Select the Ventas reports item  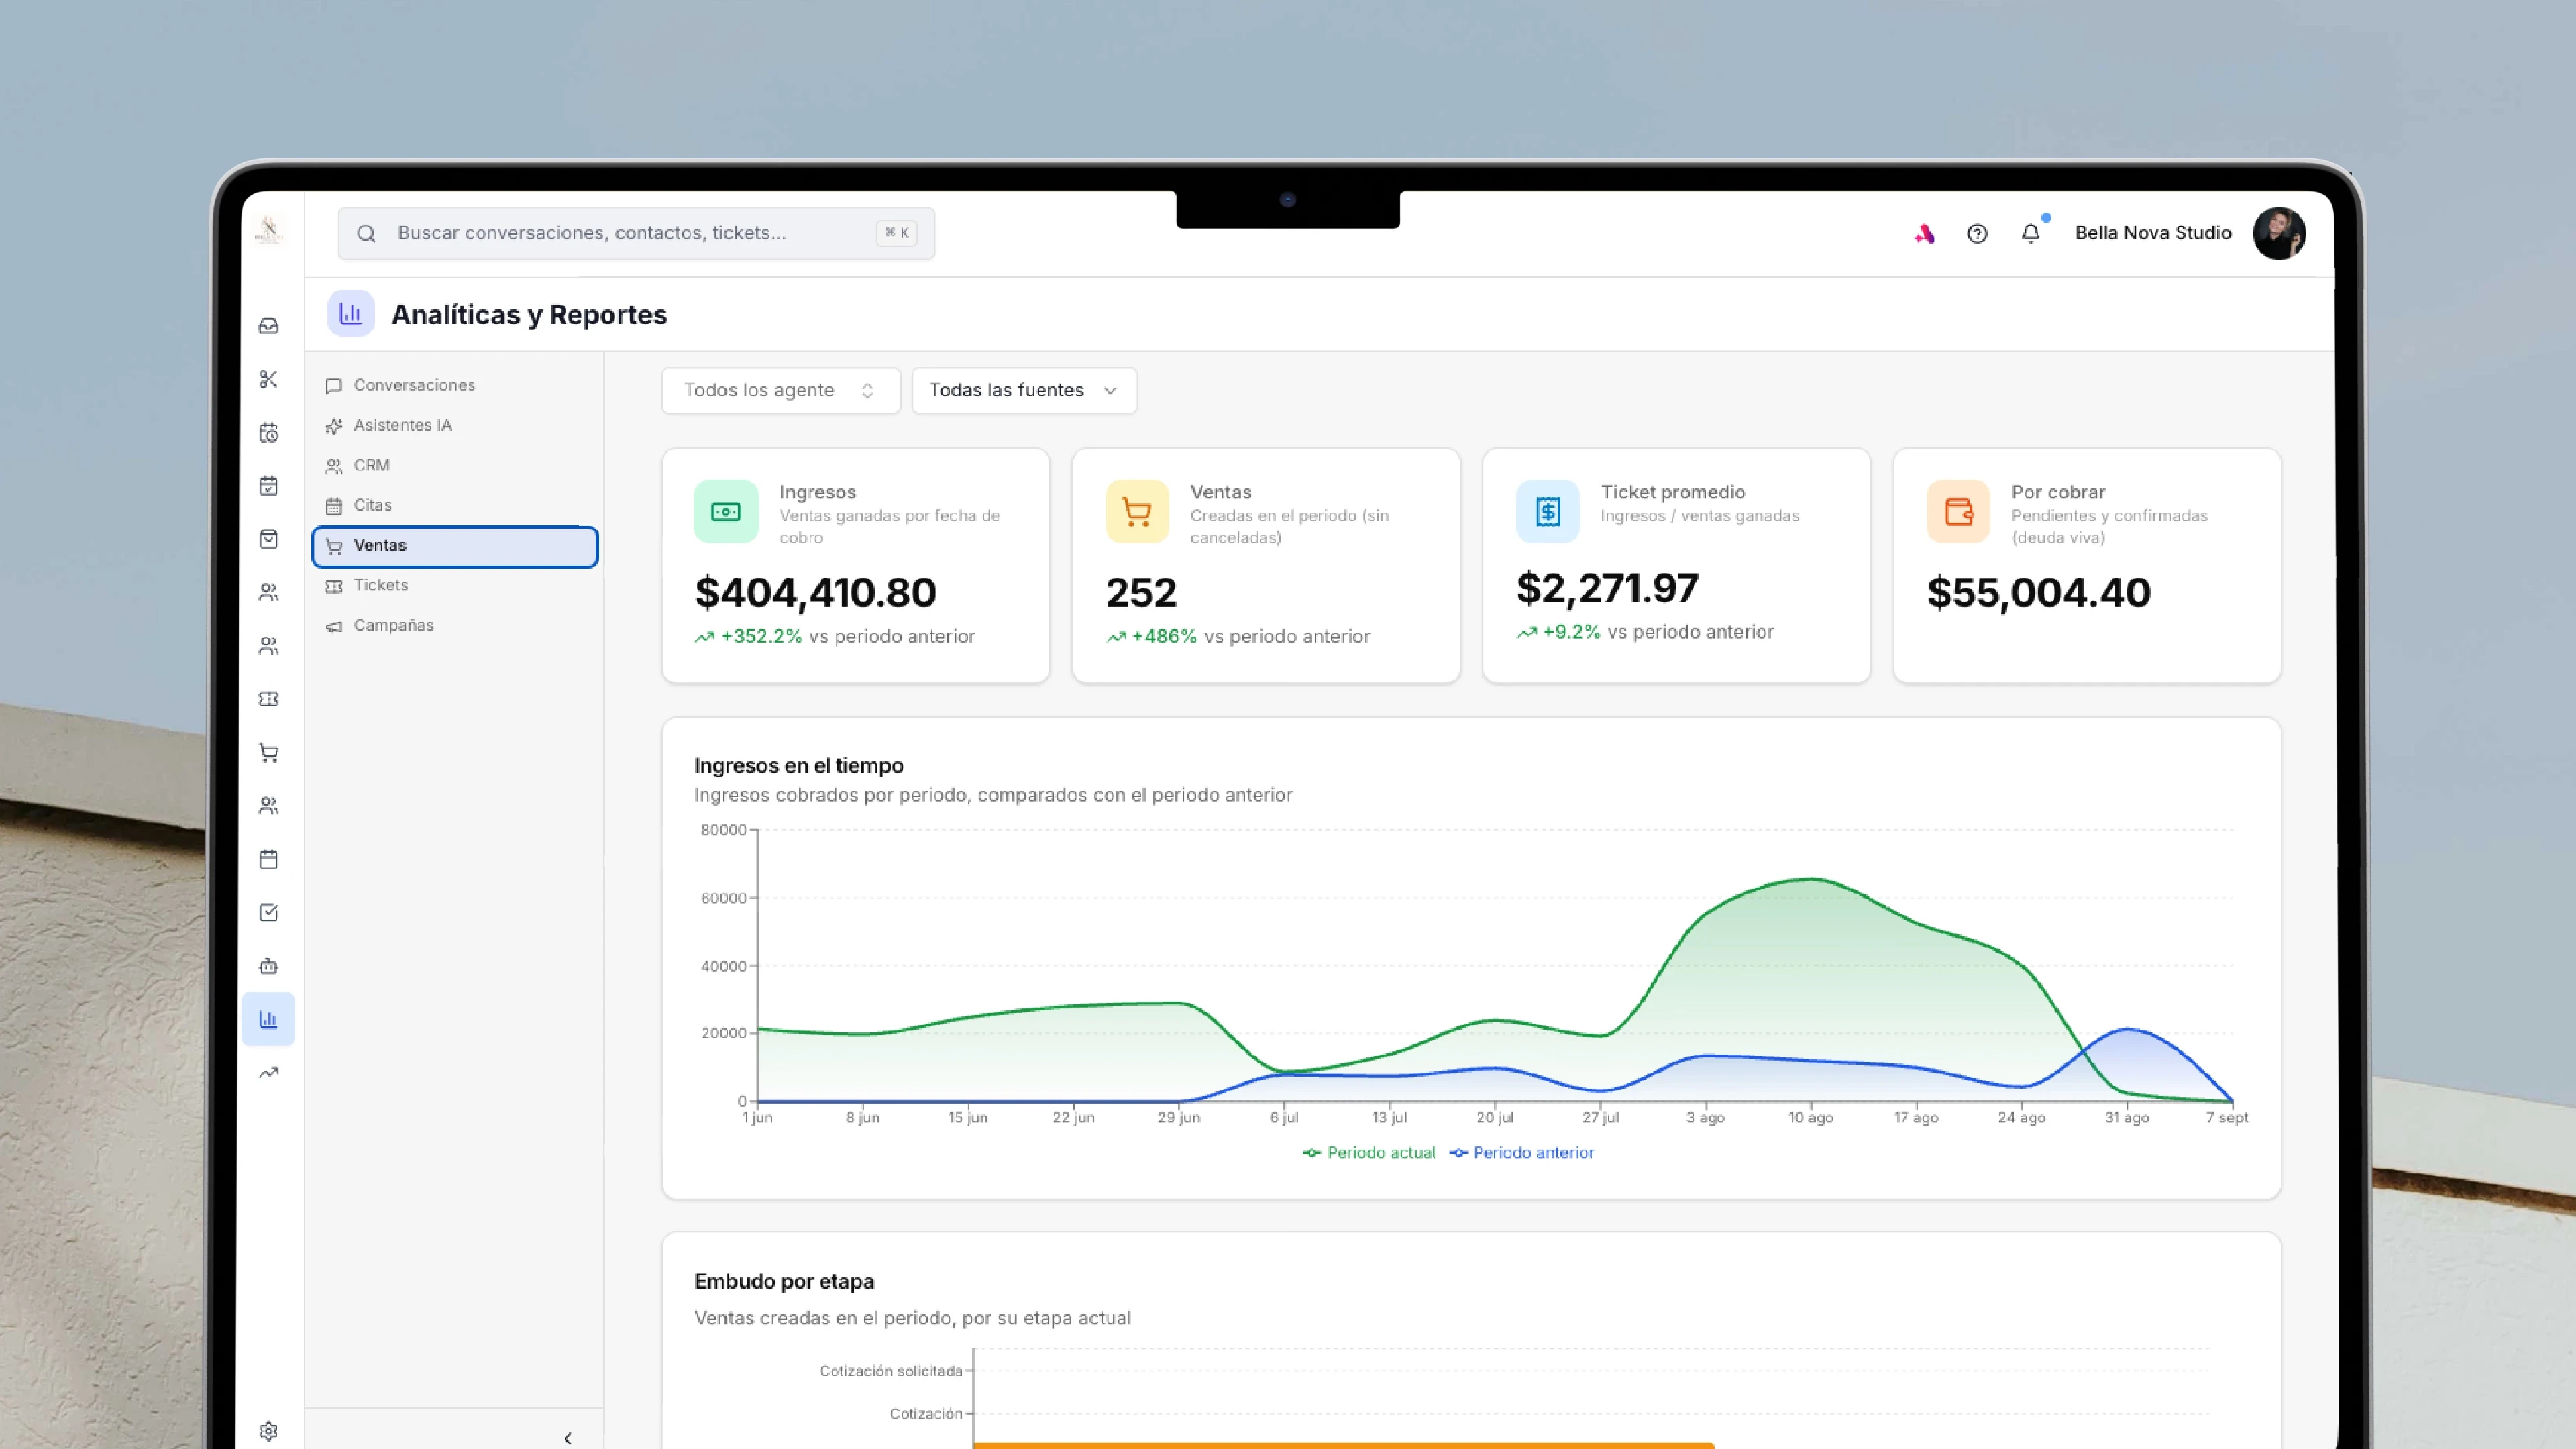[455, 546]
